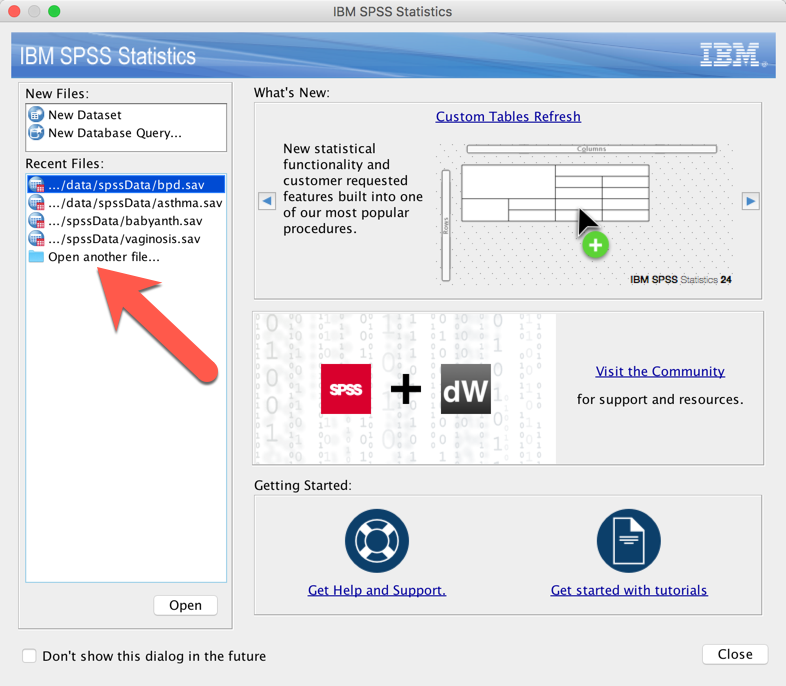Click the dW developerWorks logo
Screen dimensions: 786x686
466,389
